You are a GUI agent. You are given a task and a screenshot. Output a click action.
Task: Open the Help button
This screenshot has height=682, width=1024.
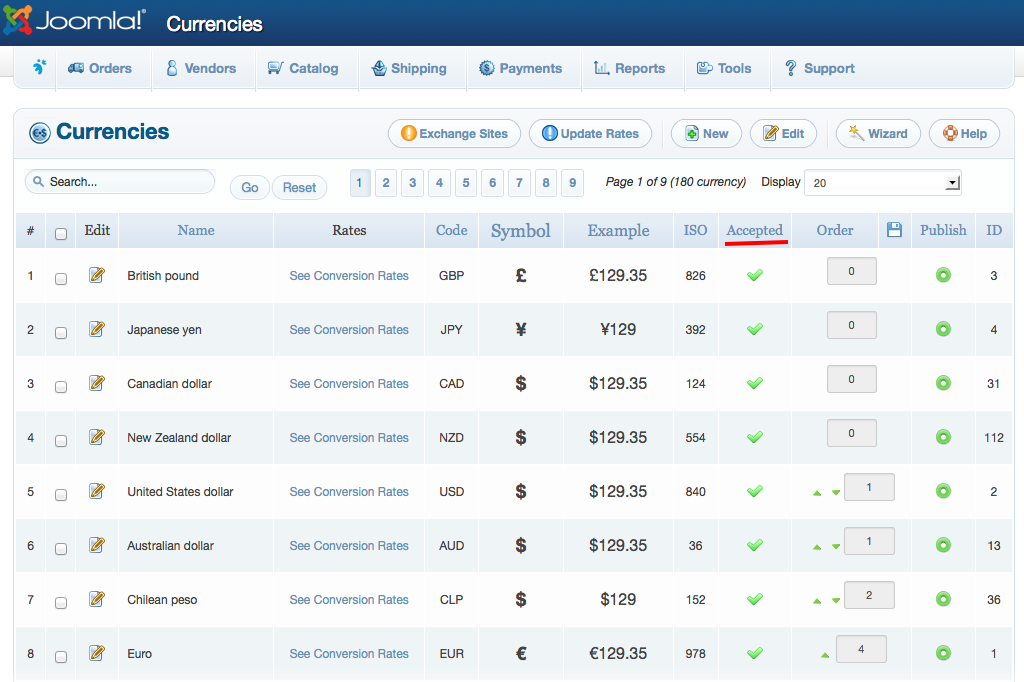[965, 133]
